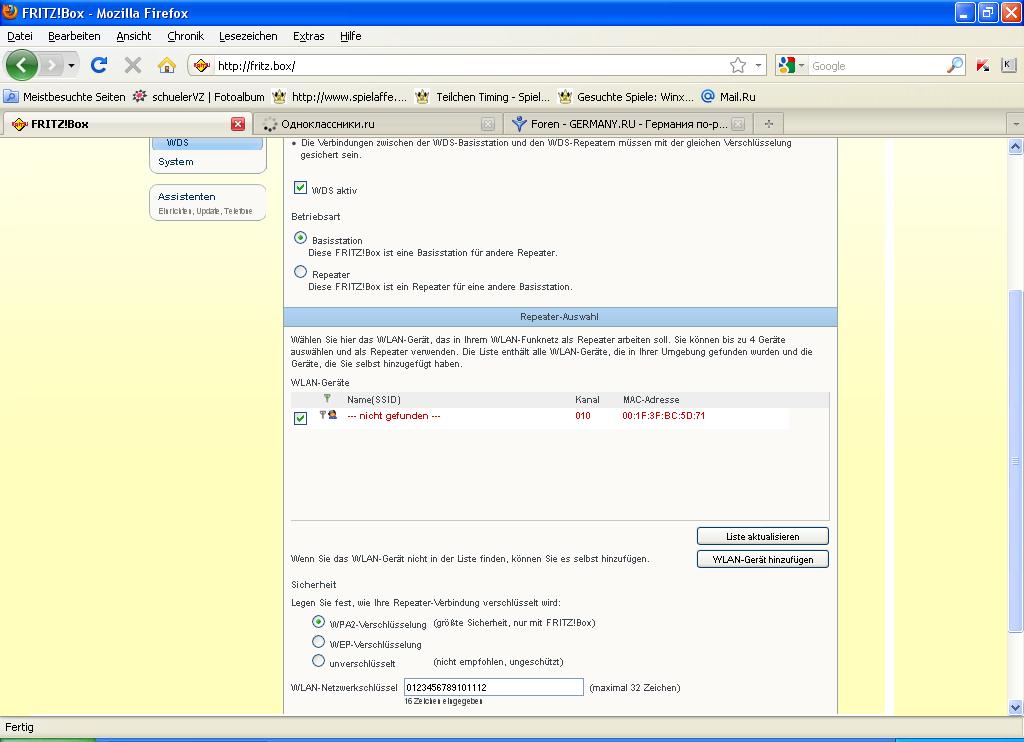
Task: Open Meistbesuchte Seiten bookmark folder
Action: (65, 97)
